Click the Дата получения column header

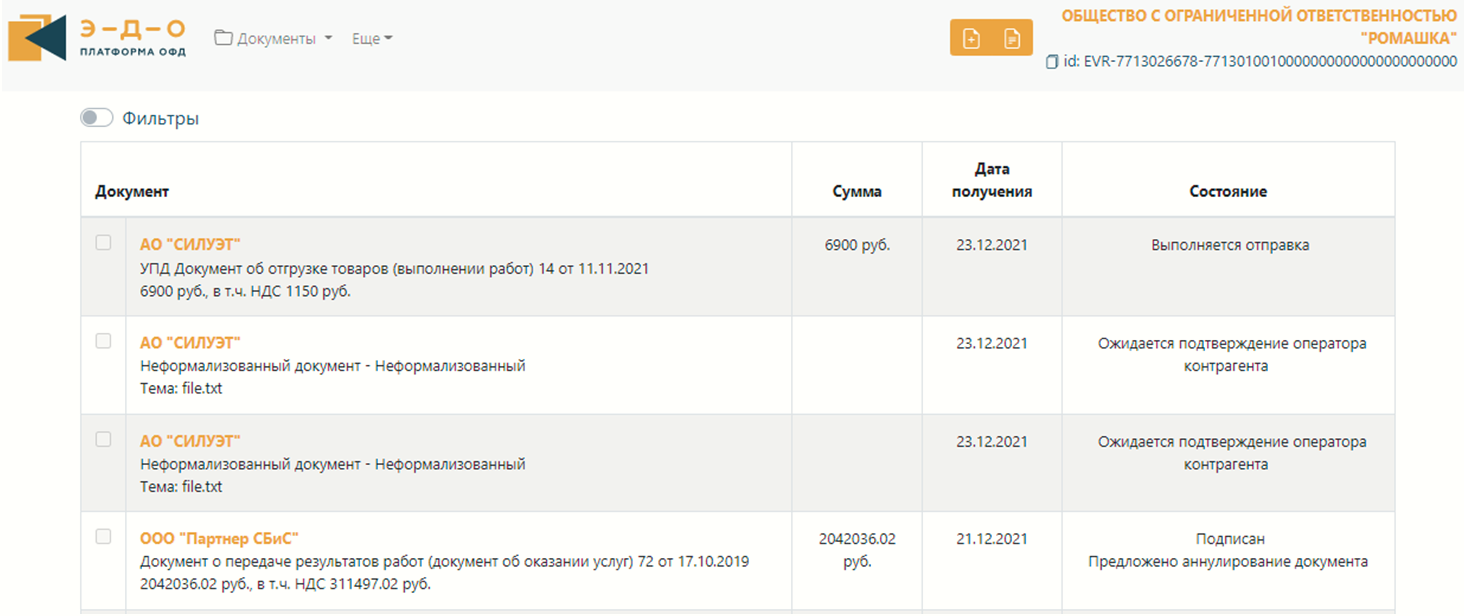coord(991,180)
